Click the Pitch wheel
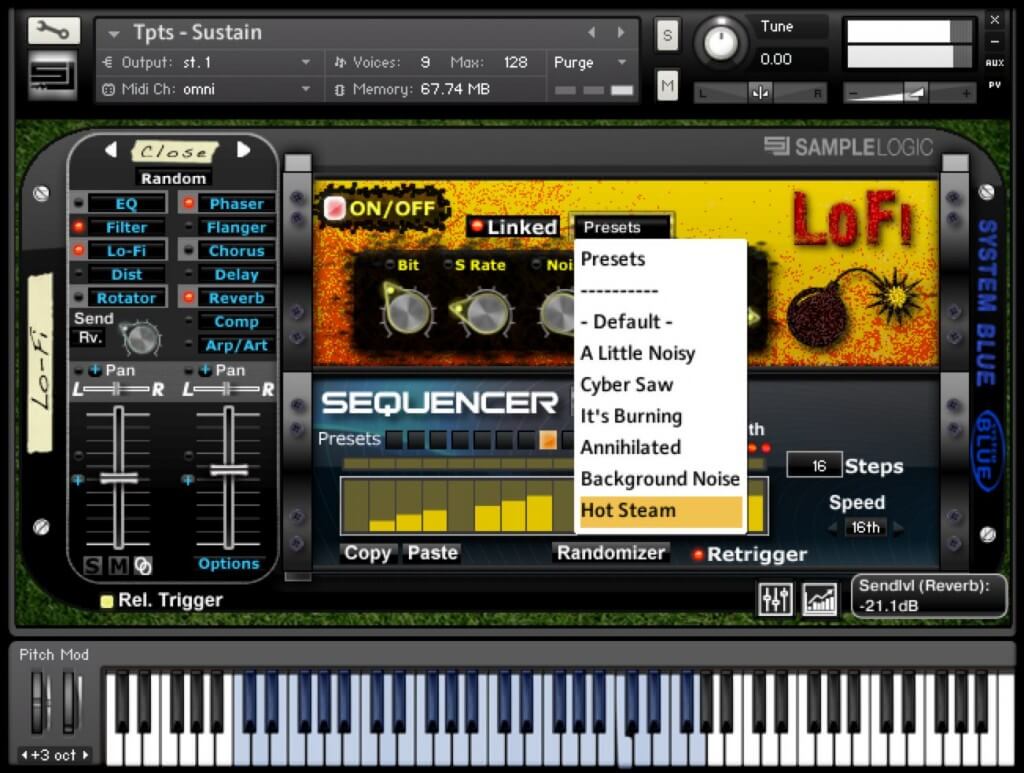 (x=40, y=702)
